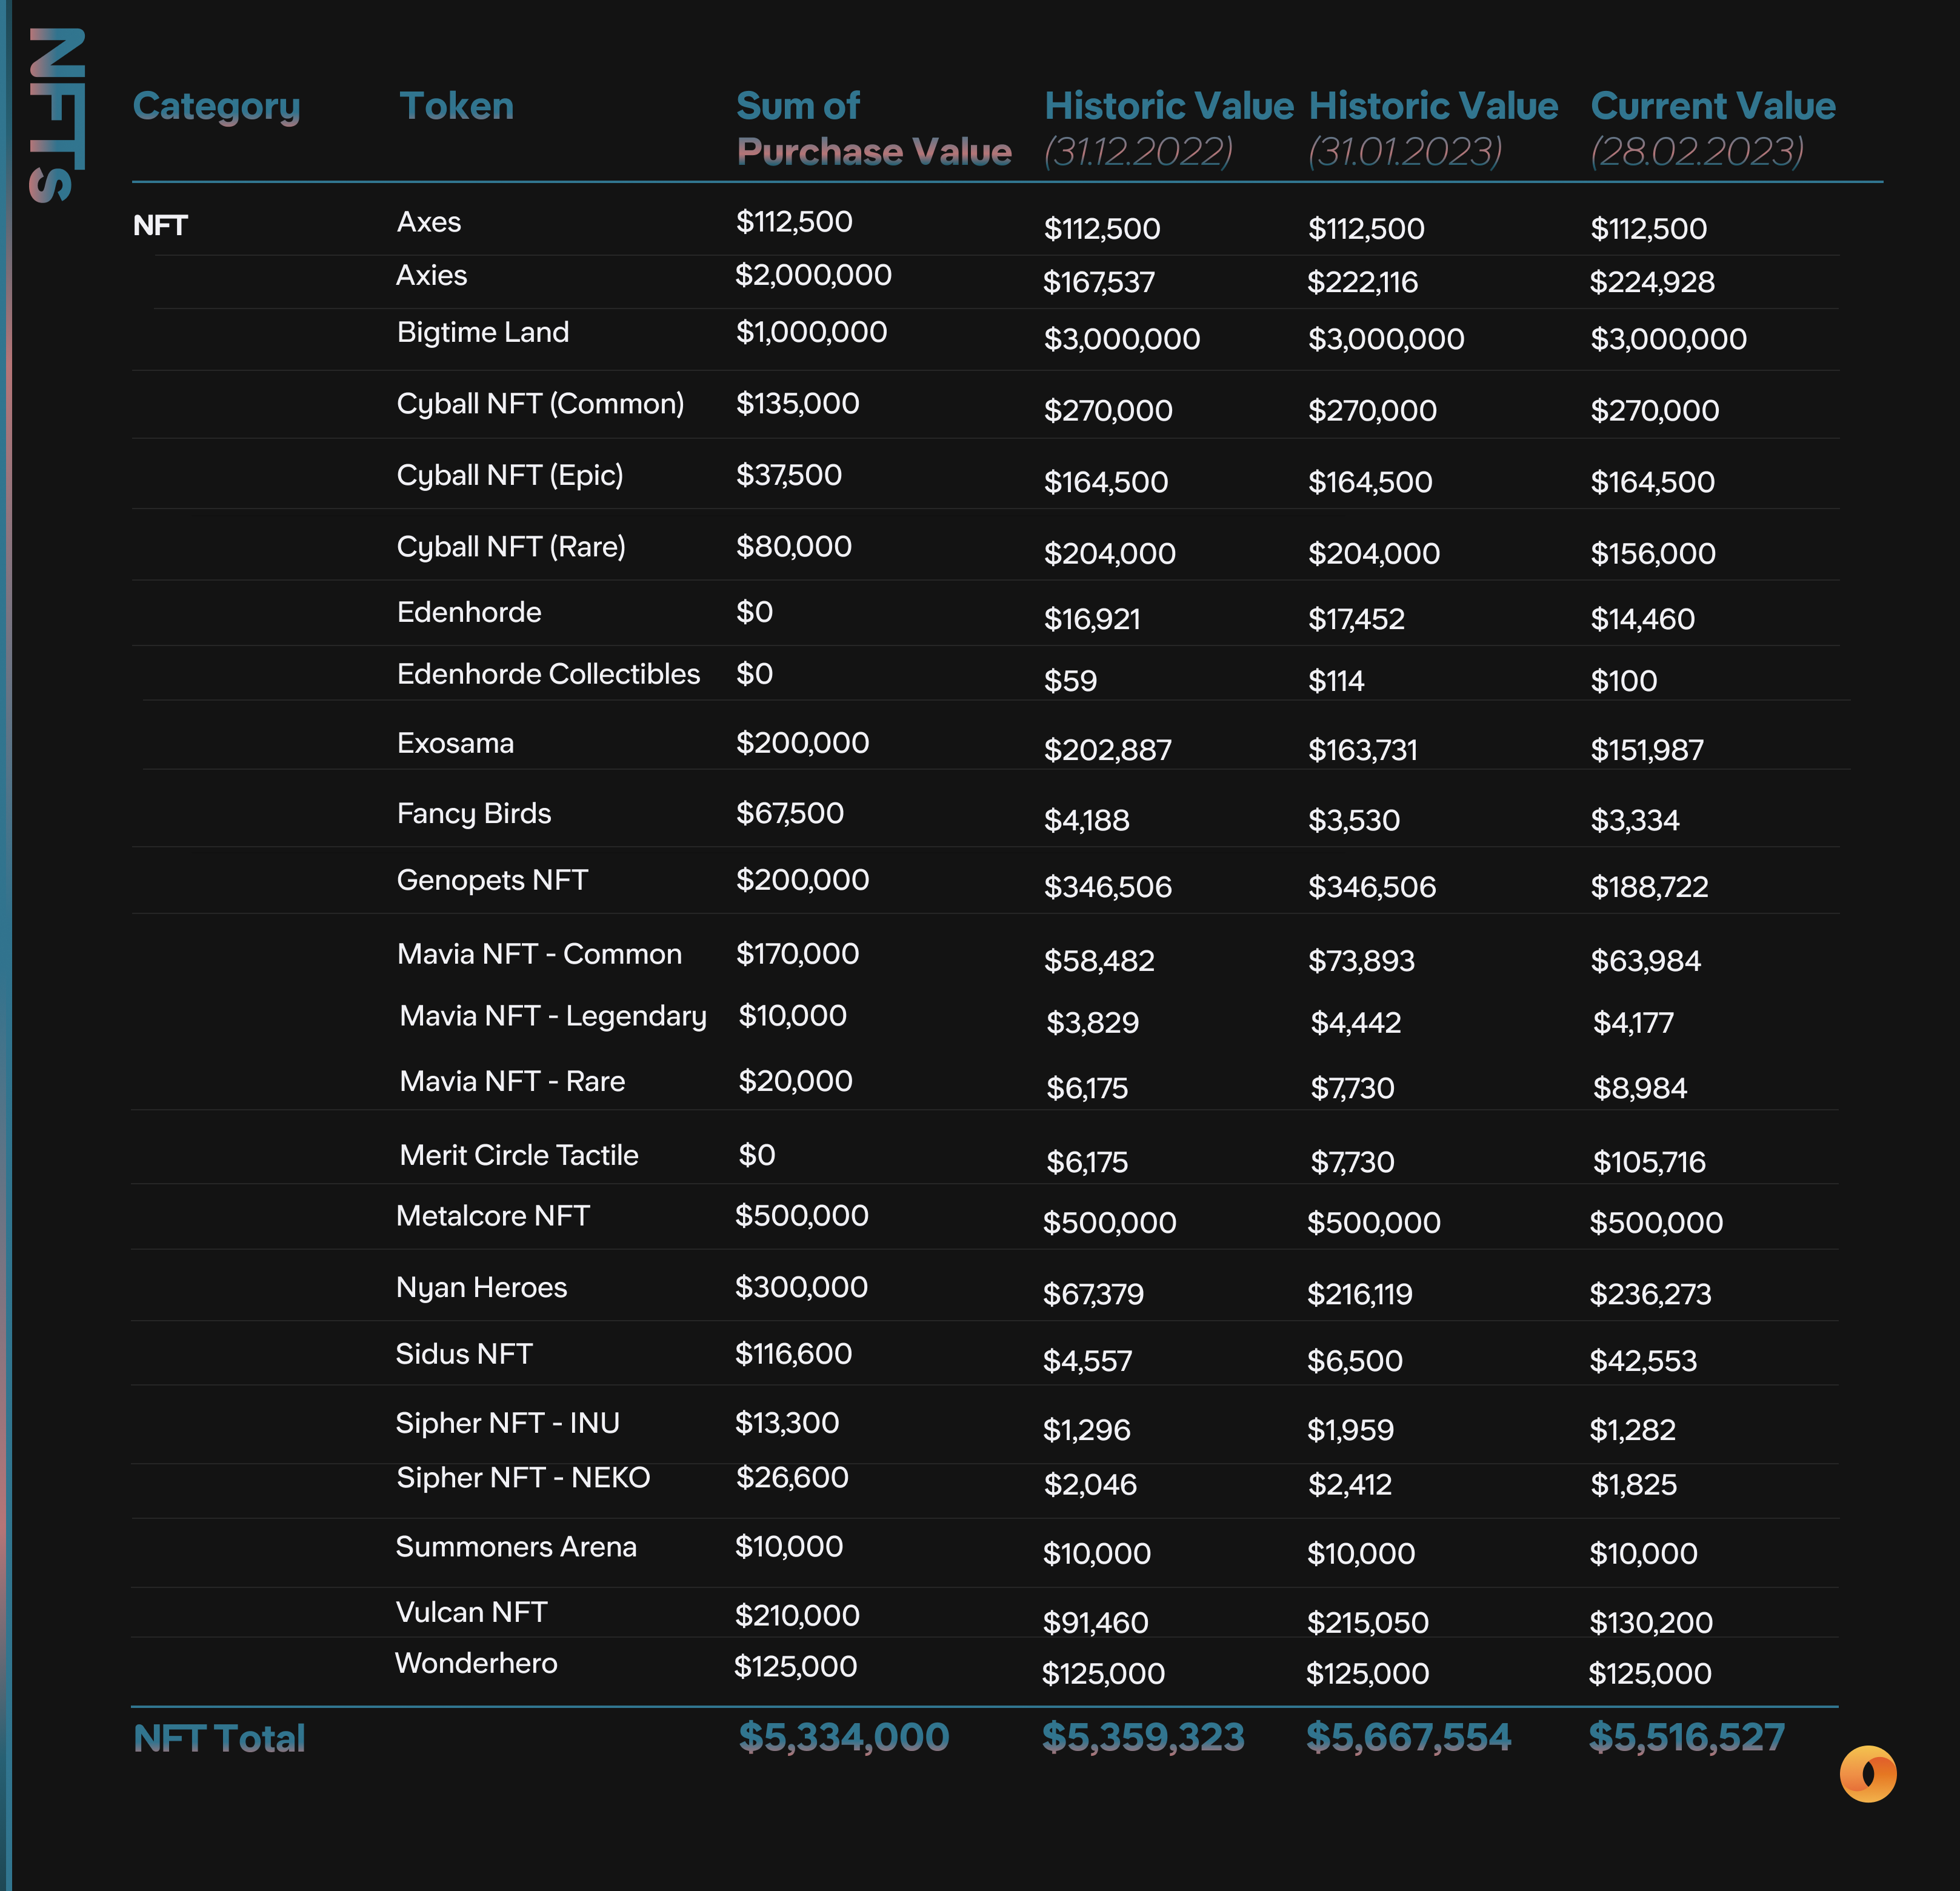
Task: Select the Sidus NFT token name
Action: (463, 1354)
